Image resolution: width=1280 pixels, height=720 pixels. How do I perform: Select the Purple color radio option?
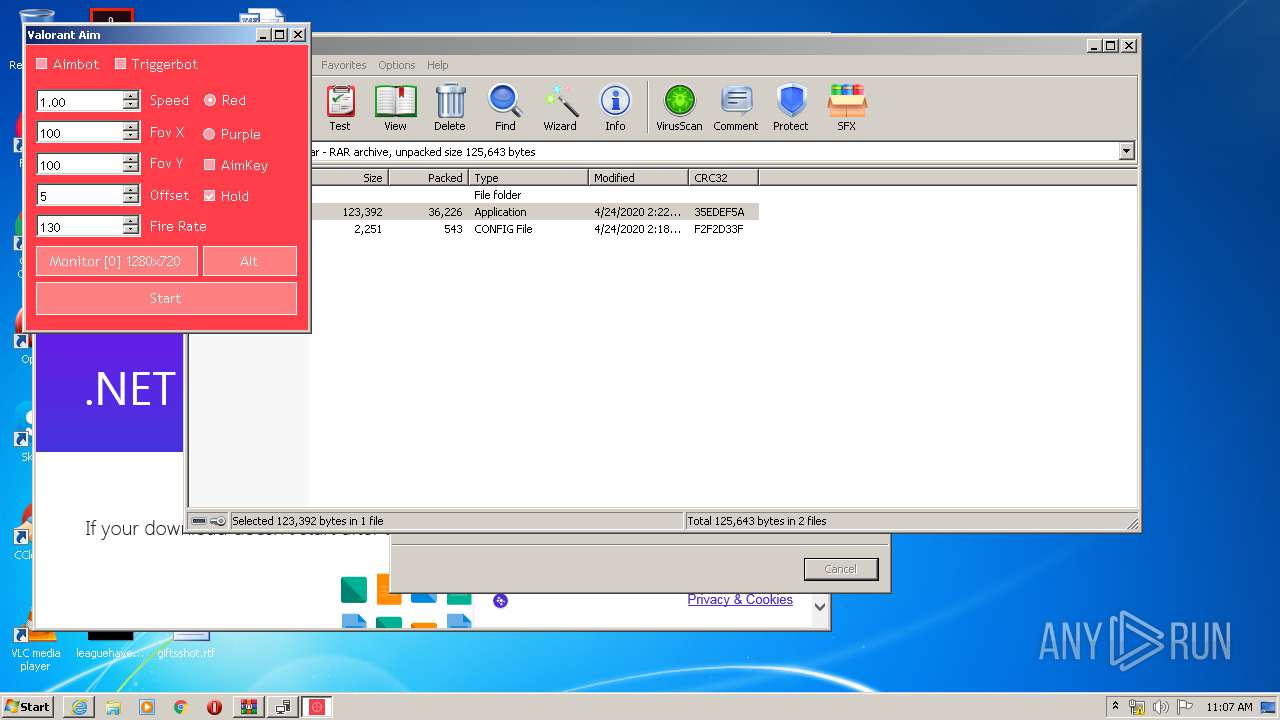click(210, 134)
